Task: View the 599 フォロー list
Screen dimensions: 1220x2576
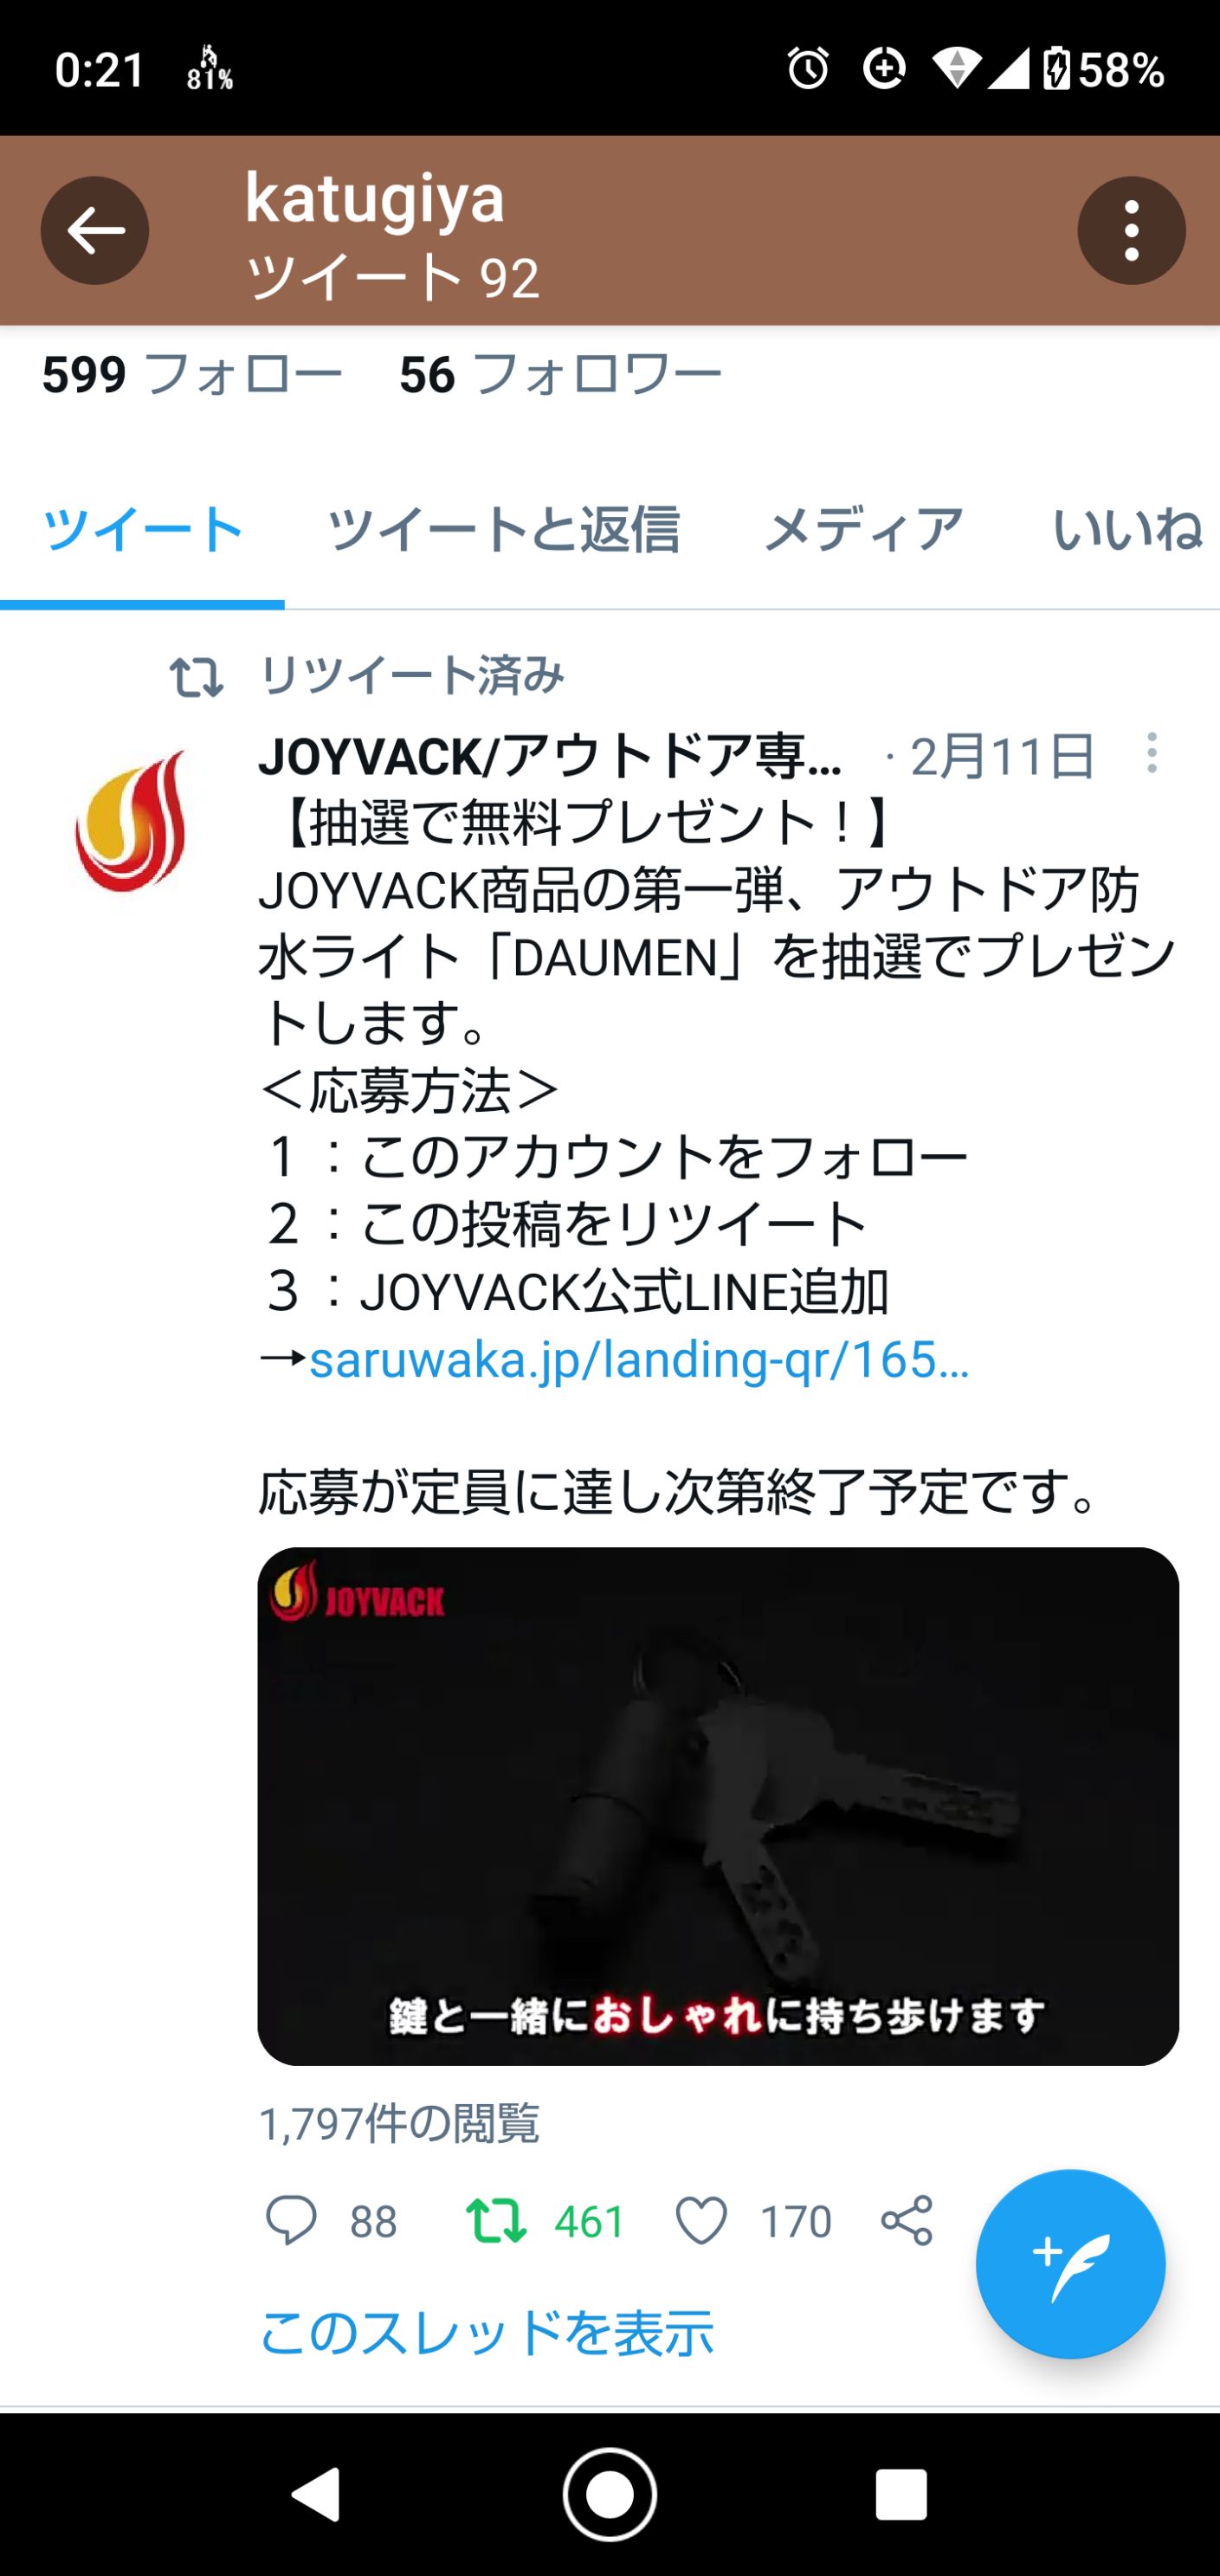Action: [x=192, y=375]
